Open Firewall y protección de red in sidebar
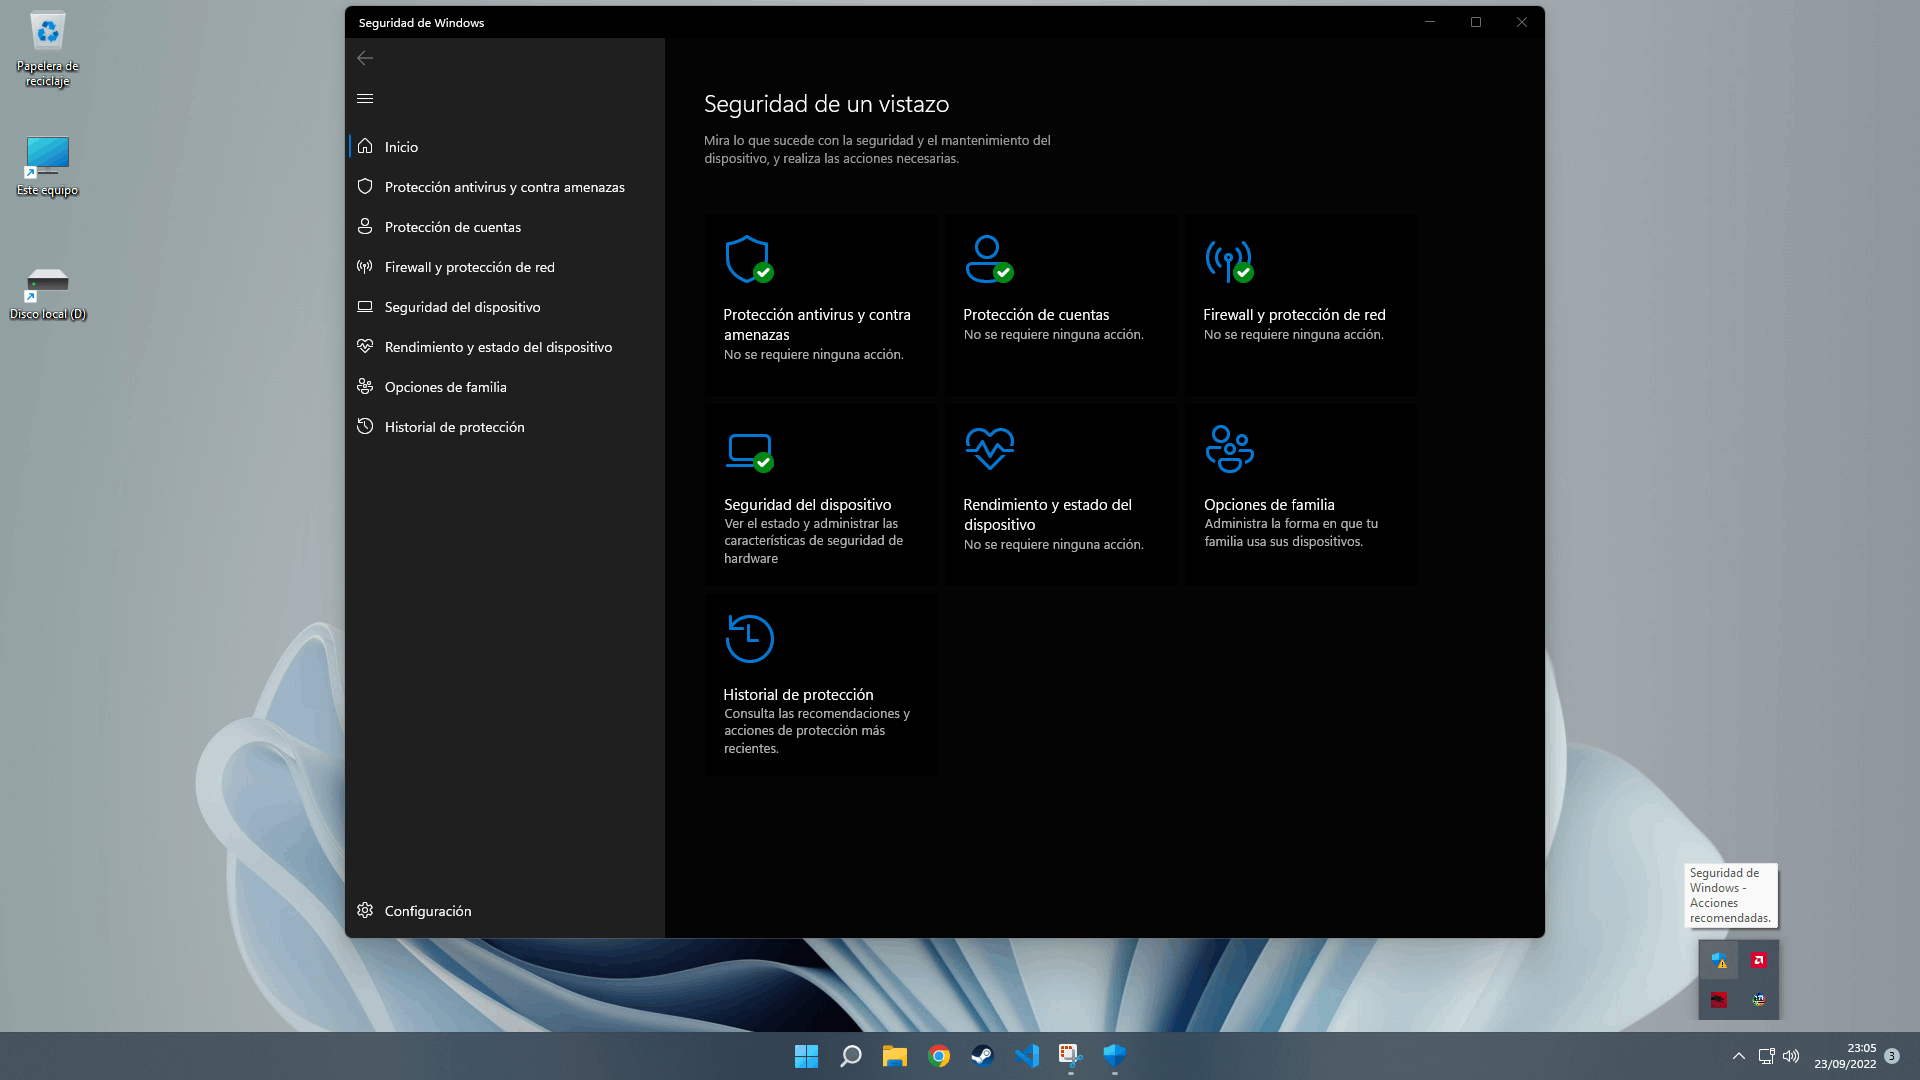Screen dimensions: 1920x1080 469,267
